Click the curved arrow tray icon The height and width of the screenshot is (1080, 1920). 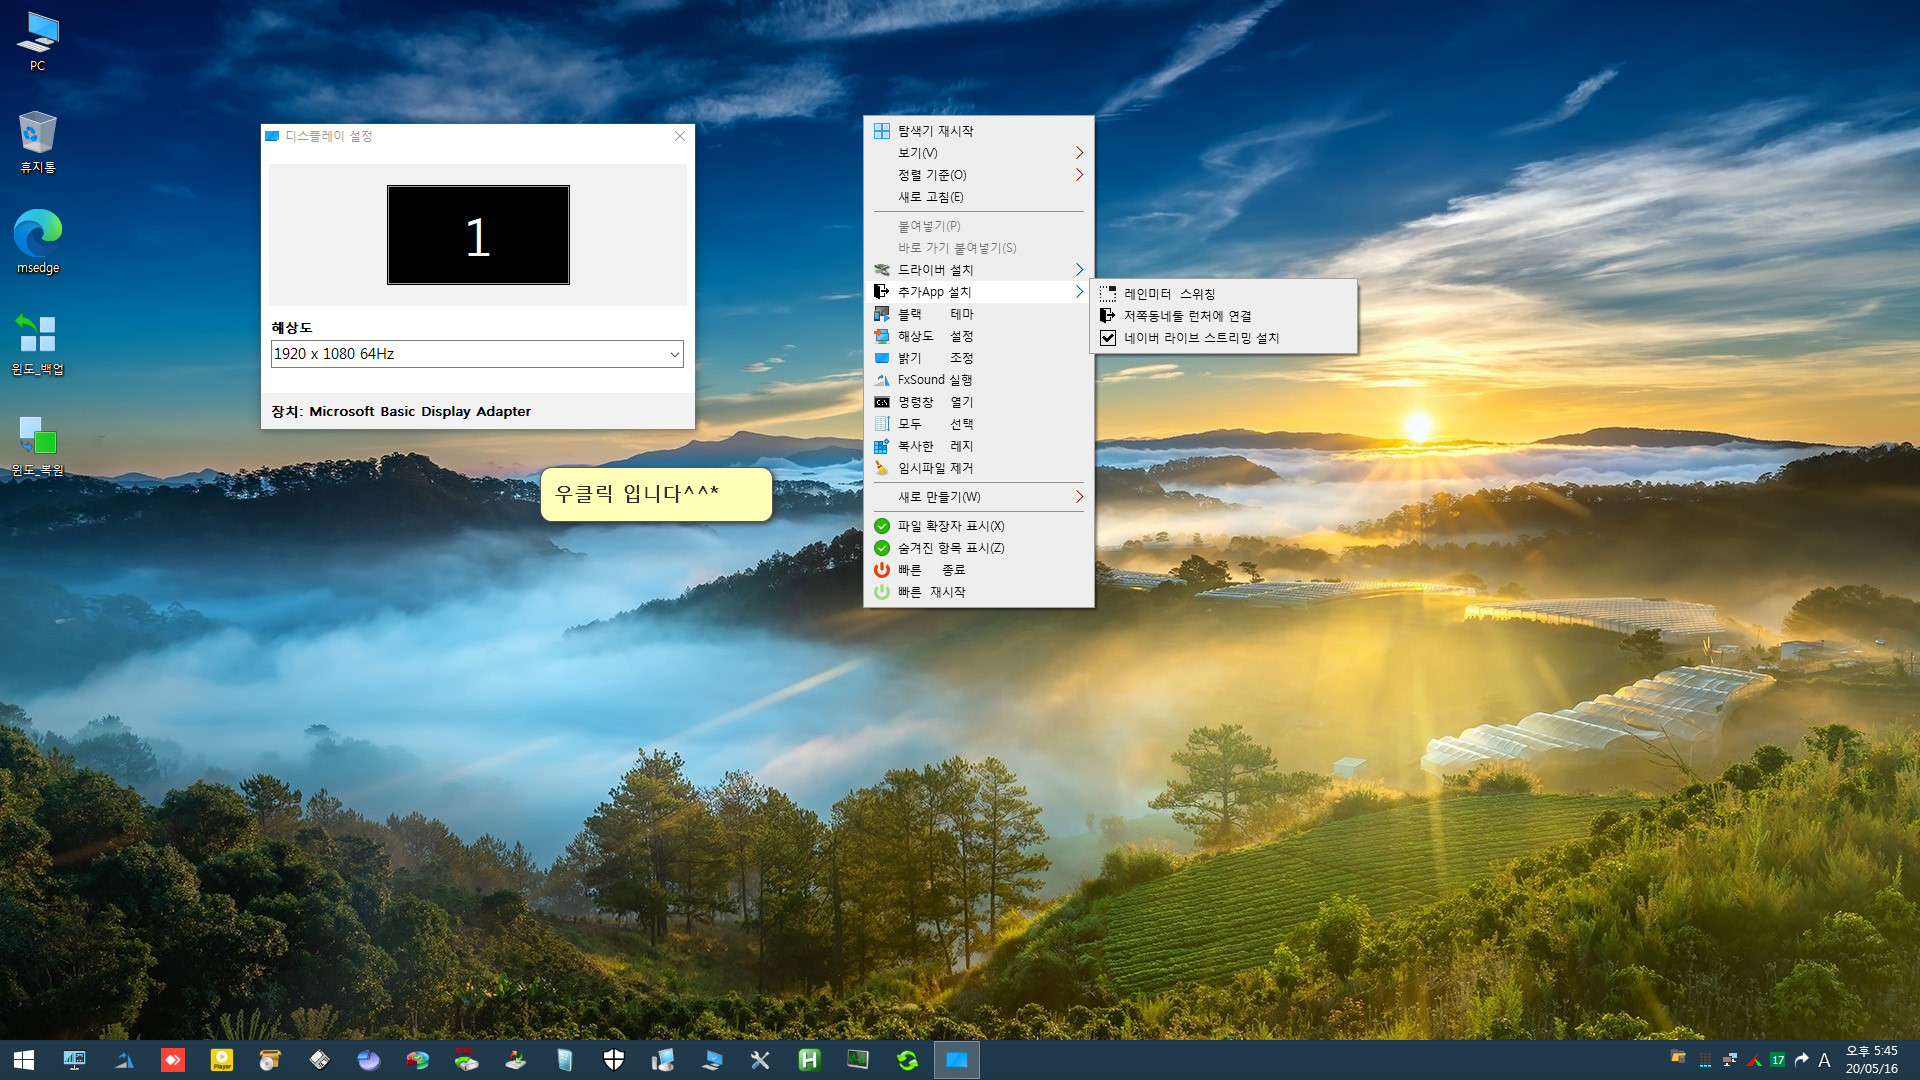tap(1801, 1060)
